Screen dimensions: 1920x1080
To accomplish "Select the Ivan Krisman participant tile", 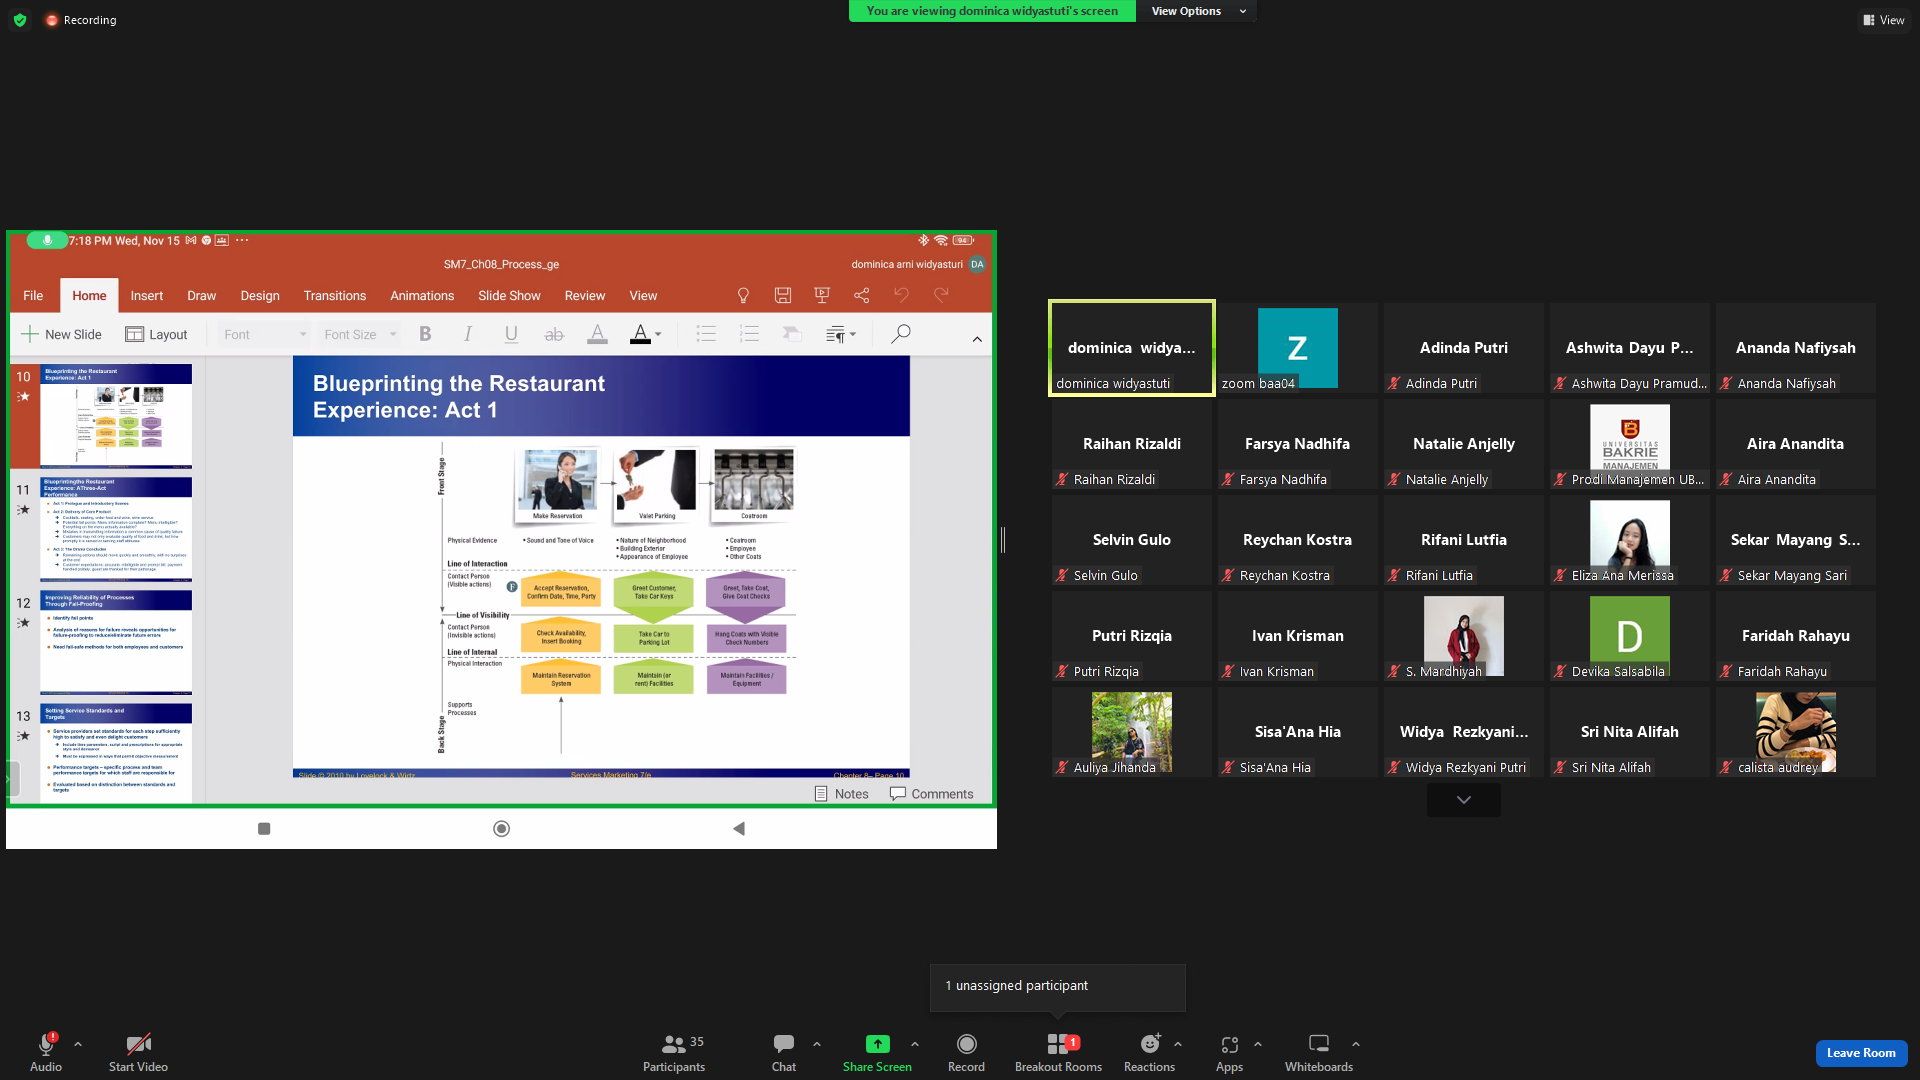I will pyautogui.click(x=1298, y=637).
